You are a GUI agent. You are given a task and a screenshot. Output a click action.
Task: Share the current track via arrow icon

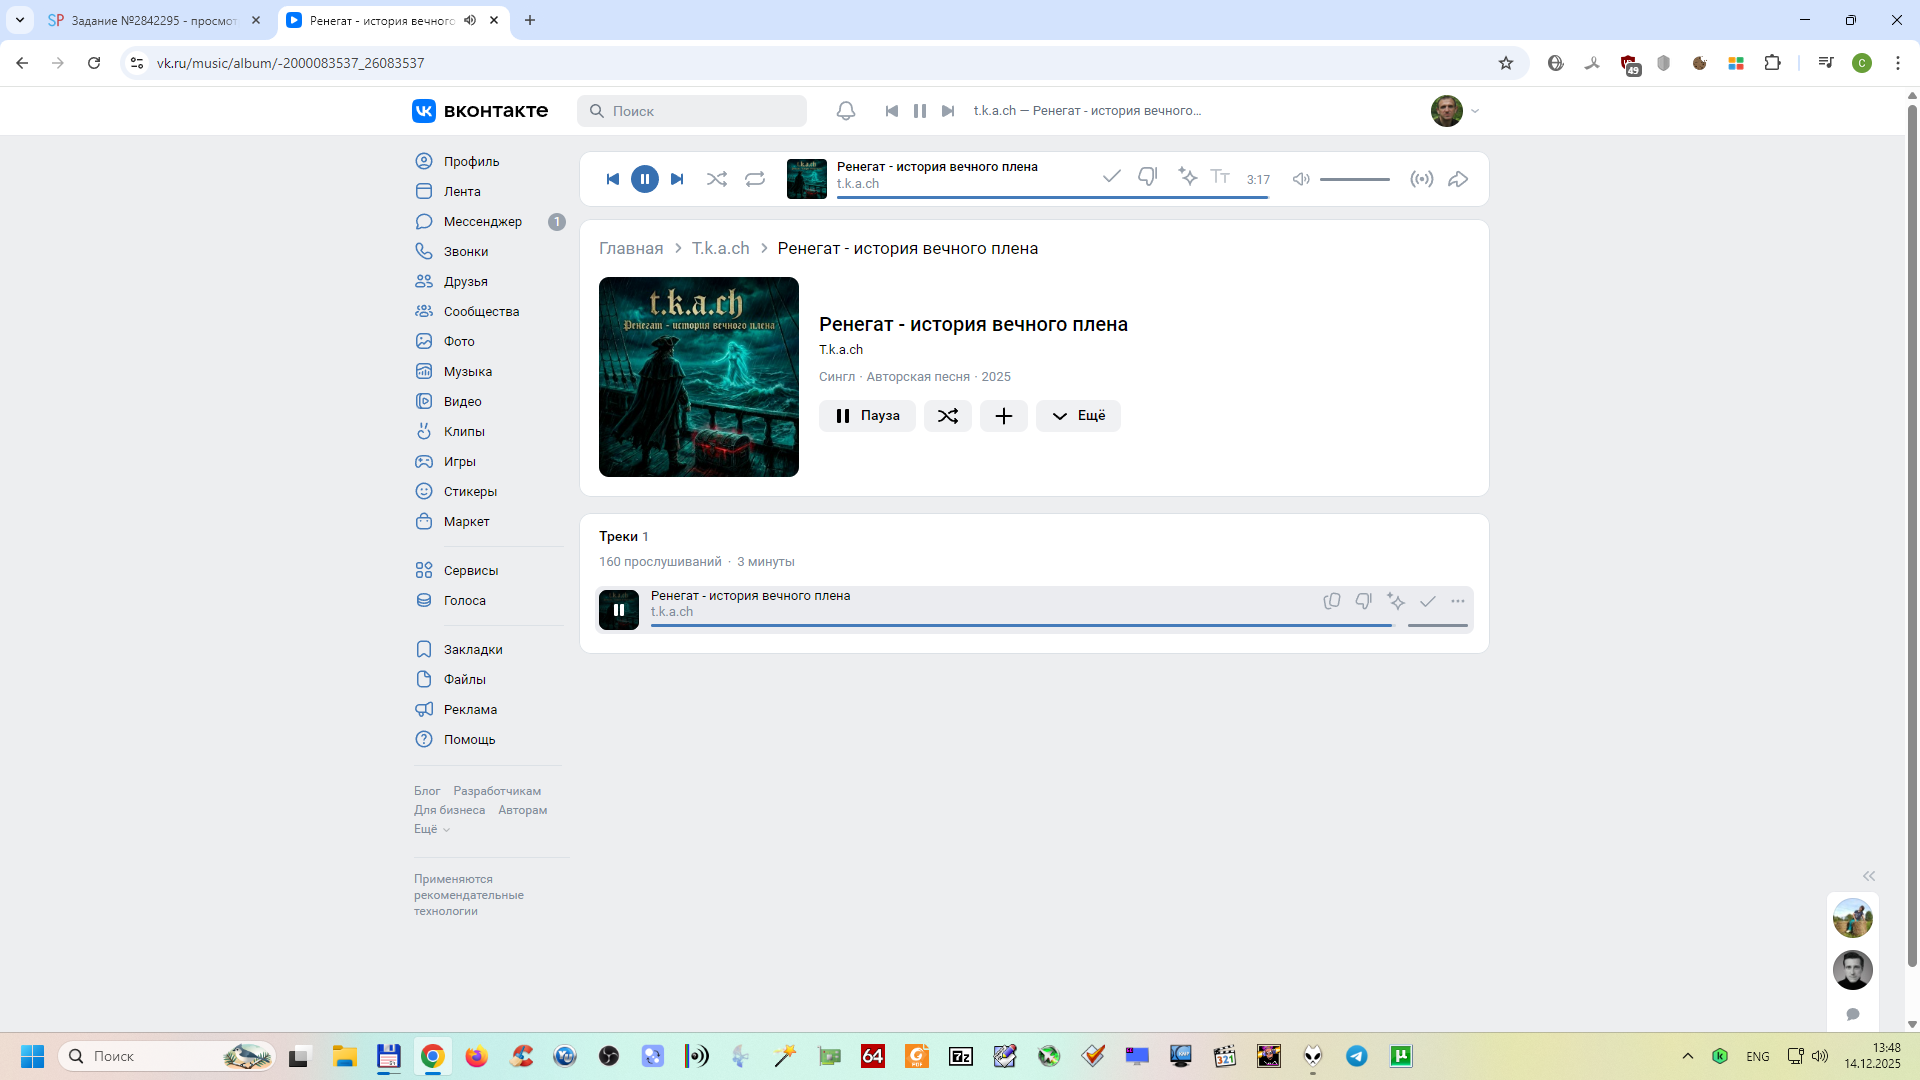[x=1458, y=179]
